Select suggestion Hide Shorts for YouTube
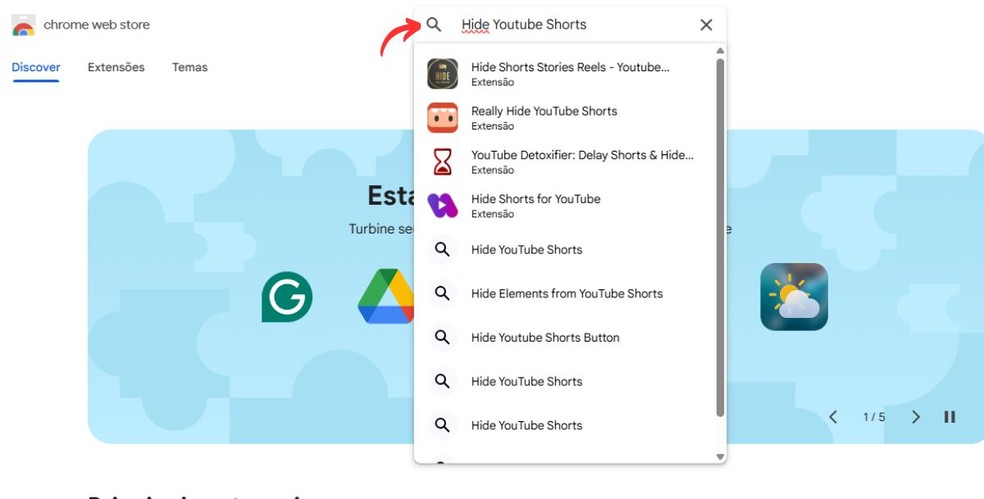The width and height of the screenshot is (984, 499). 565,206
